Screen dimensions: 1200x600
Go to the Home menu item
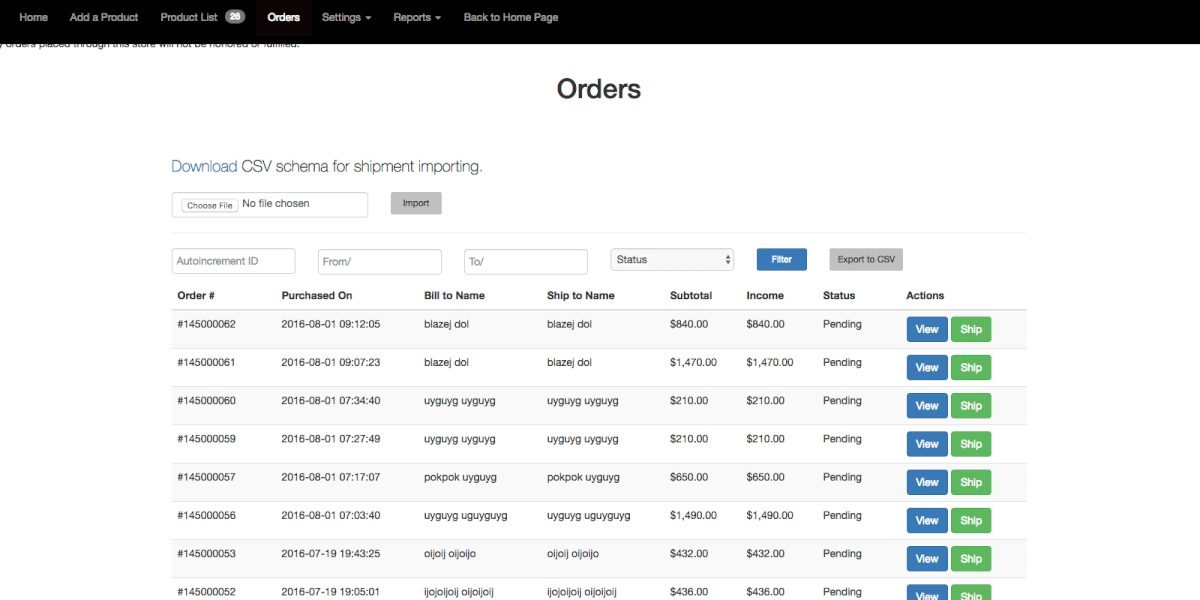33,17
